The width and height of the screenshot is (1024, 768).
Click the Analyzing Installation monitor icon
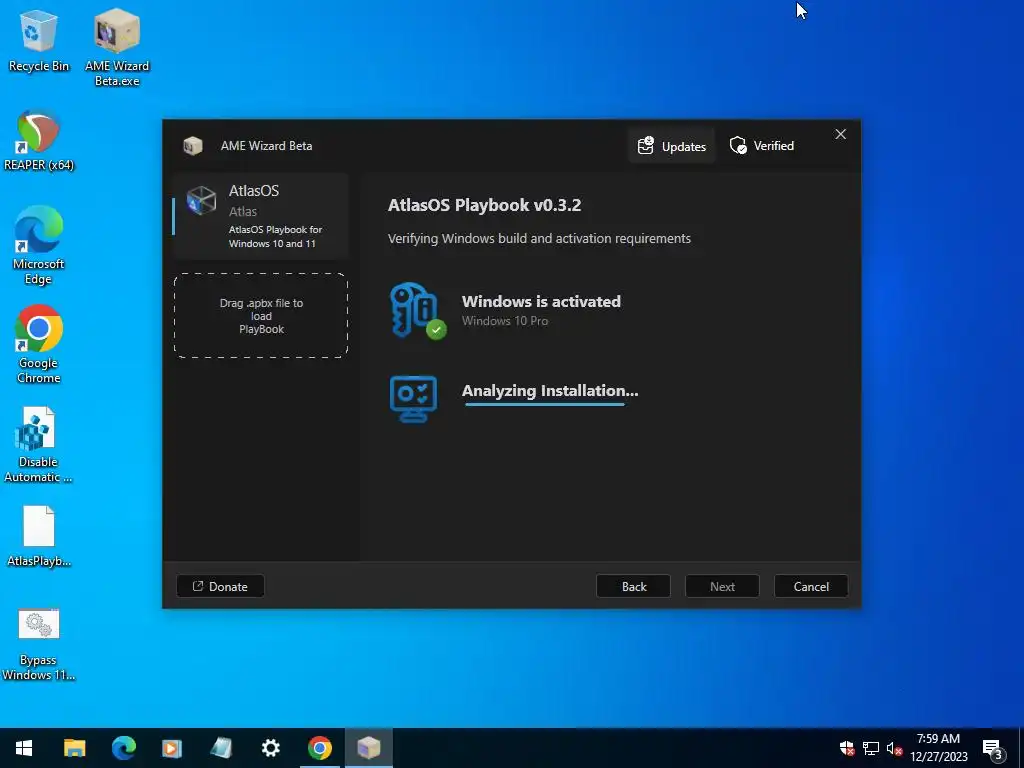[x=413, y=398]
